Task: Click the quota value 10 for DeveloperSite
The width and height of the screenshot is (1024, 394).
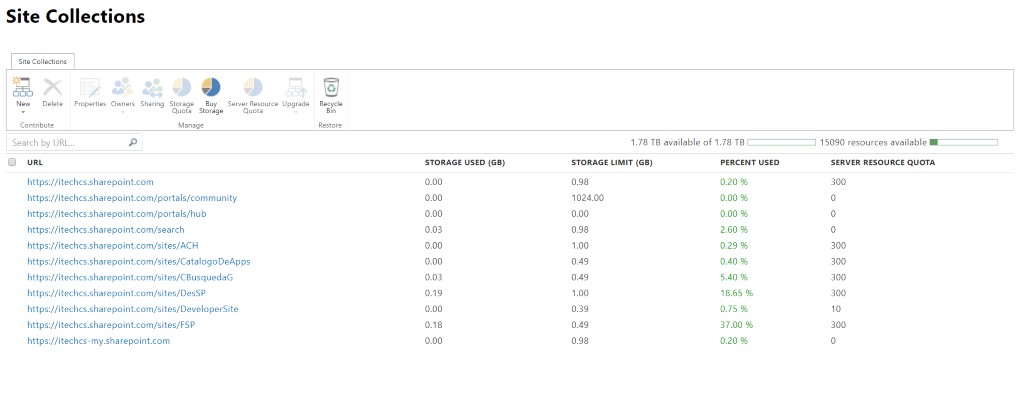Action: [x=836, y=309]
